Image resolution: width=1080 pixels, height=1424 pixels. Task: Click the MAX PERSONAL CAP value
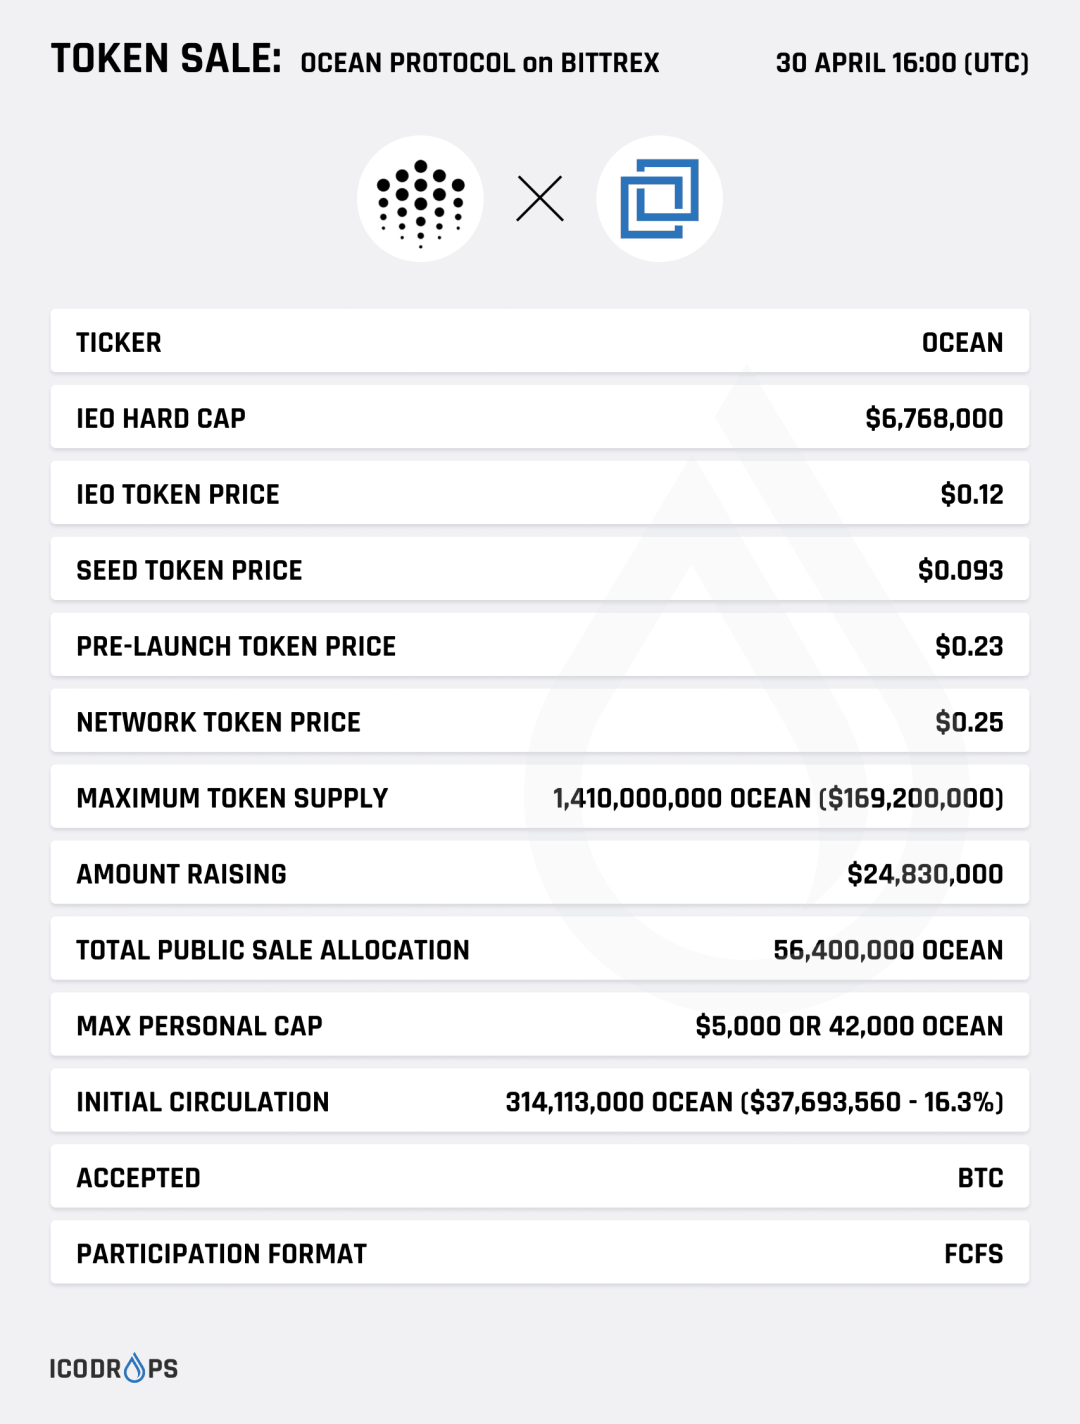pyautogui.click(x=849, y=1026)
